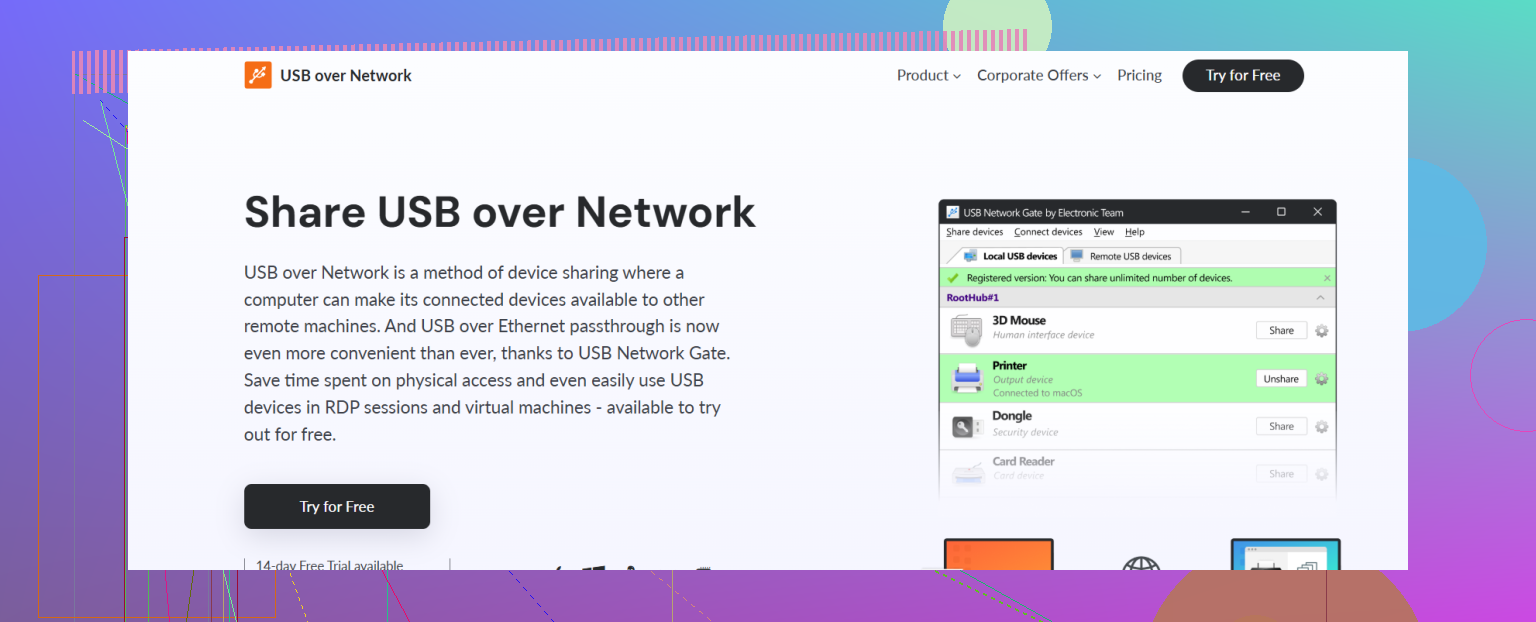Dismiss the registered version banner

pyautogui.click(x=1327, y=277)
